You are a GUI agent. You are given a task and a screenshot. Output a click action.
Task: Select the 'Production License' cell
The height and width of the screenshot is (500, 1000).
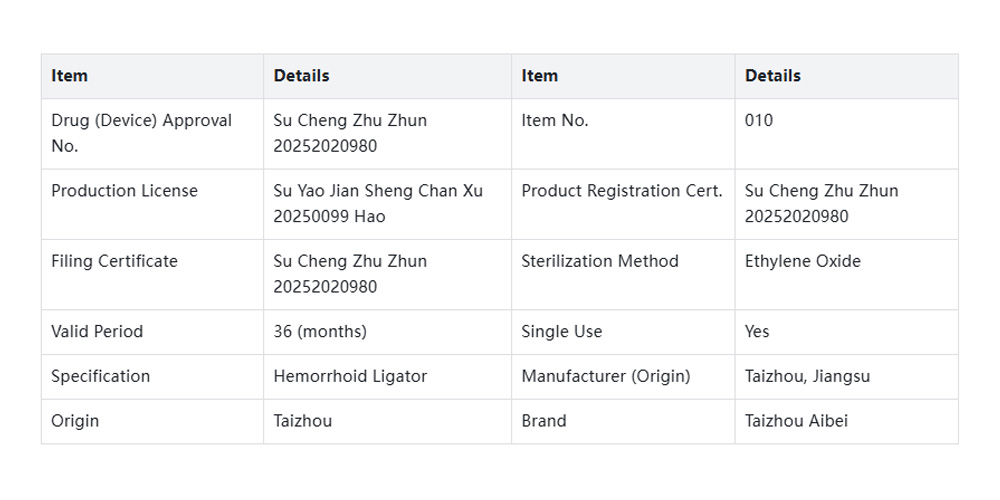[124, 191]
